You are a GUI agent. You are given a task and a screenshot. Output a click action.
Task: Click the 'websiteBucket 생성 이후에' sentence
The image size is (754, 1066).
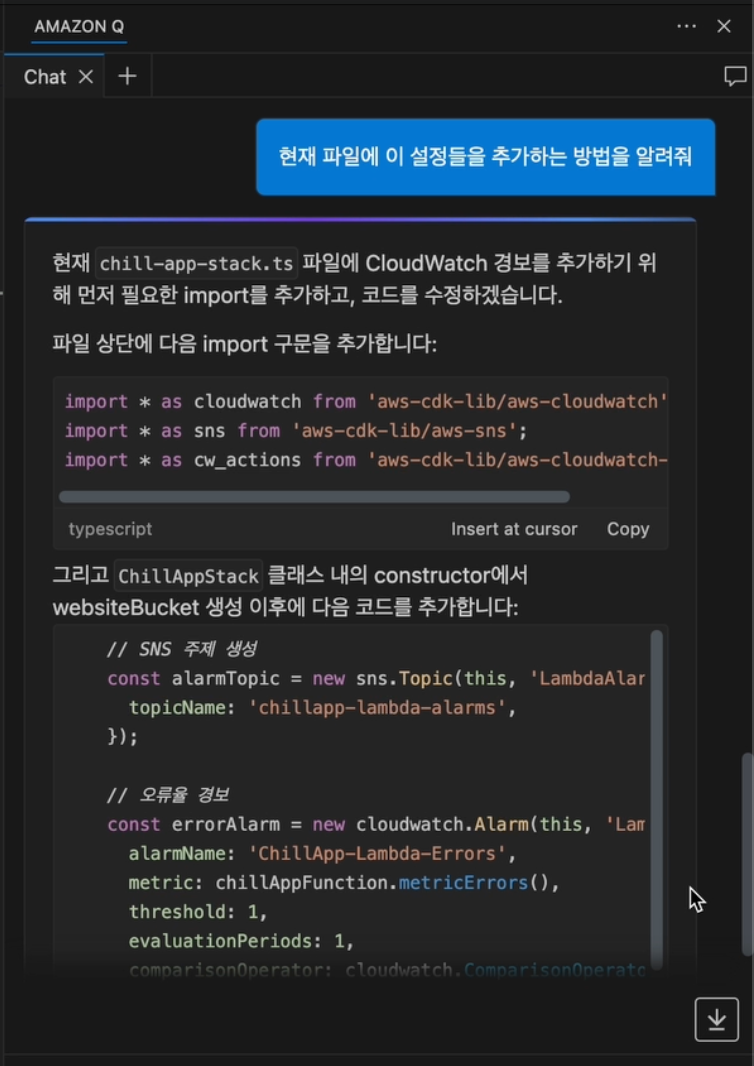coord(286,606)
